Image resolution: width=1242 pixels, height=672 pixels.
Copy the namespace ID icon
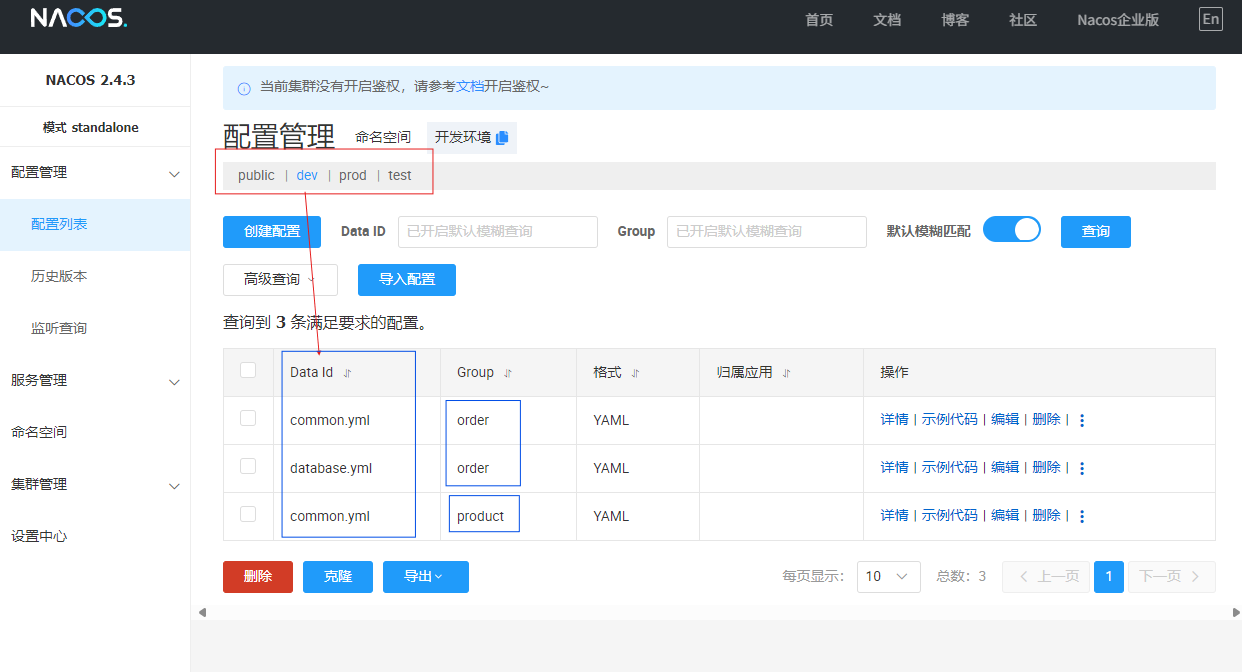tap(502, 137)
